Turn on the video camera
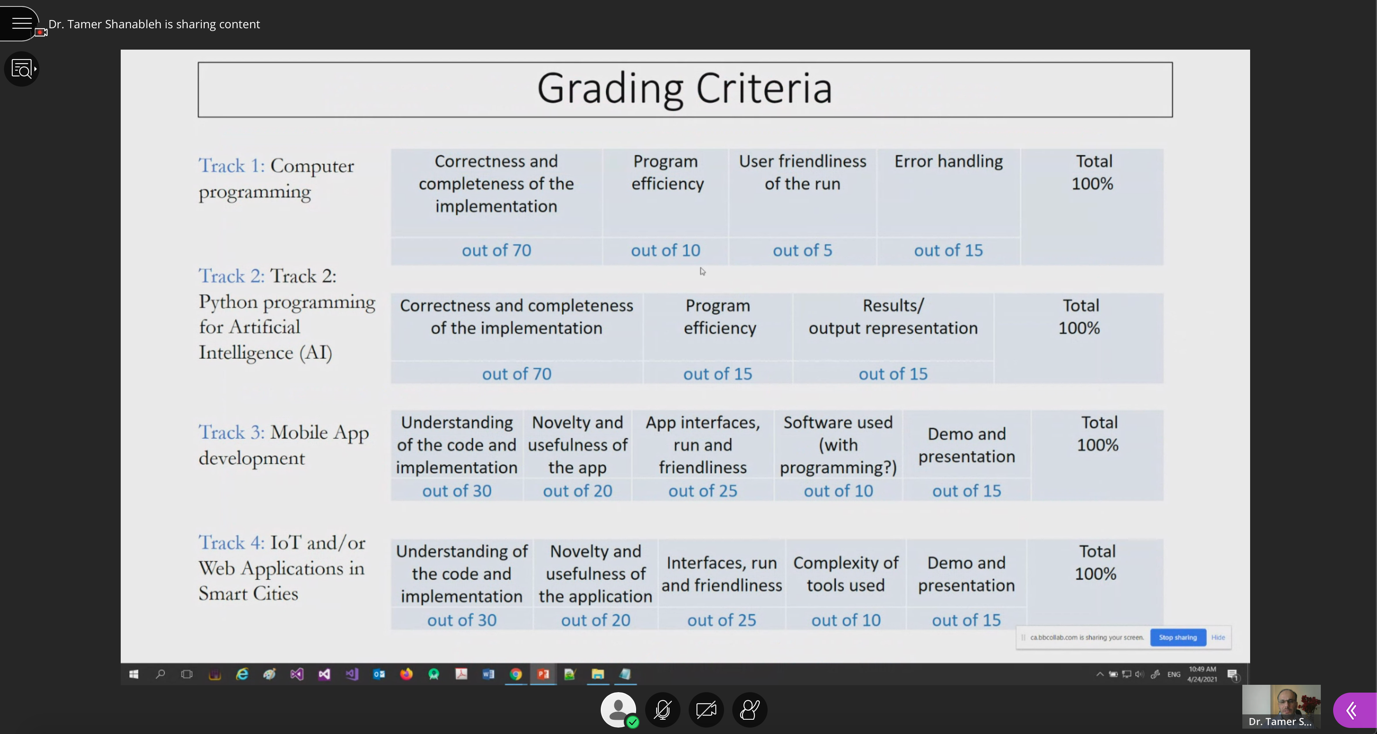1377x734 pixels. (x=706, y=709)
